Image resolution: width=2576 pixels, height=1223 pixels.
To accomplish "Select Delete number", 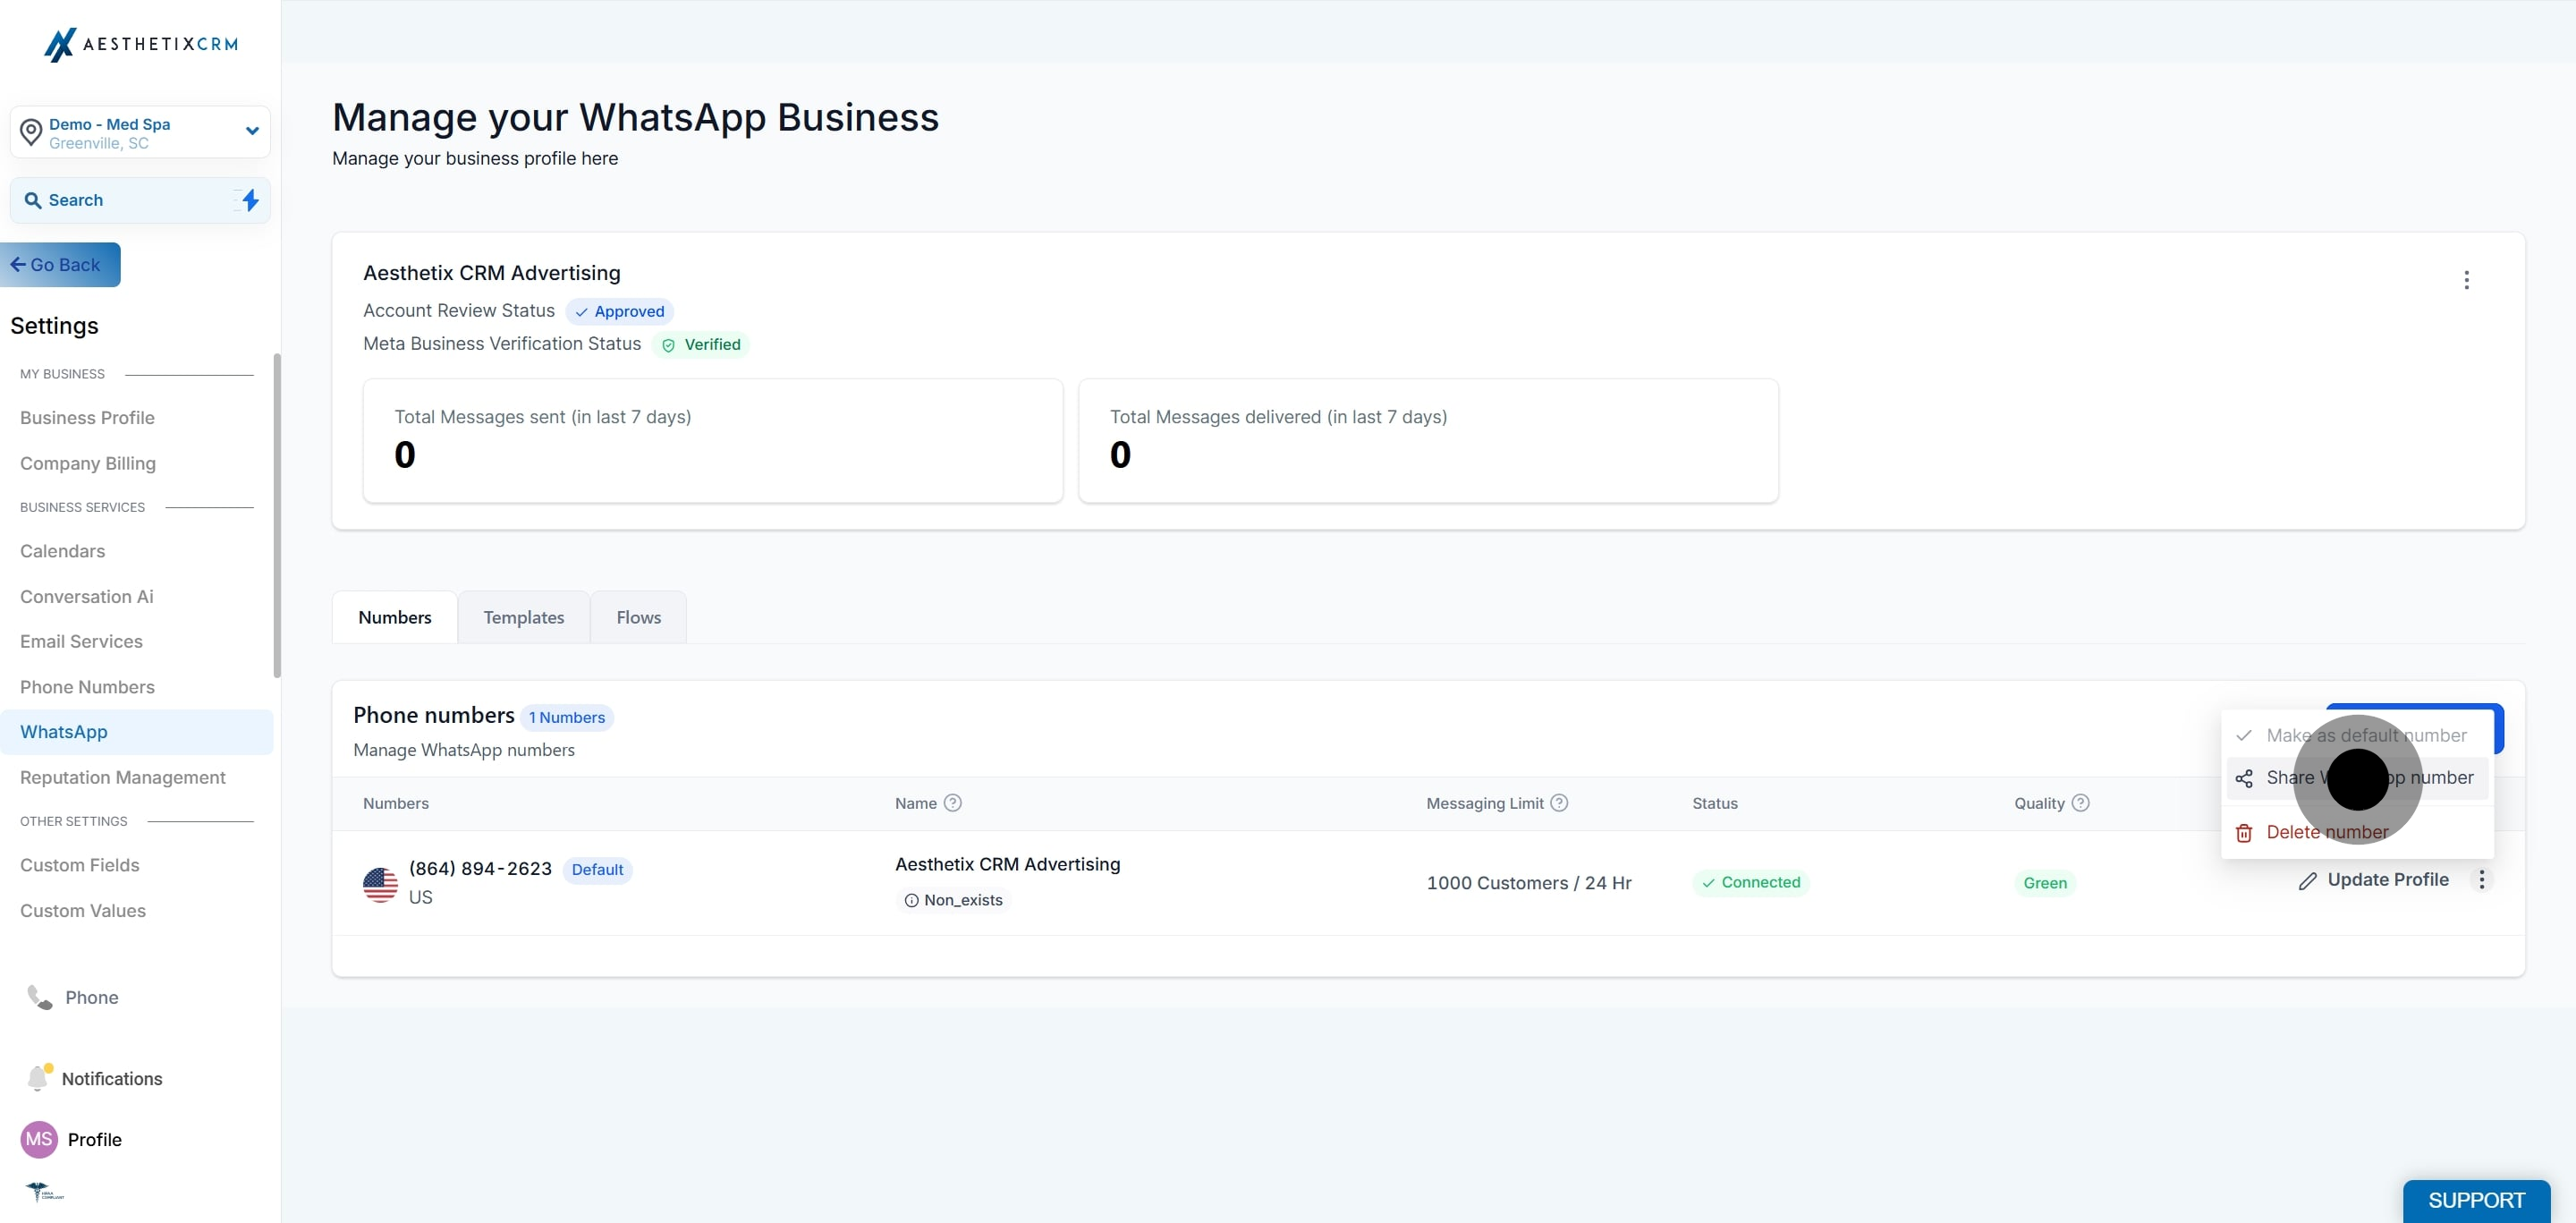I will (x=2357, y=832).
